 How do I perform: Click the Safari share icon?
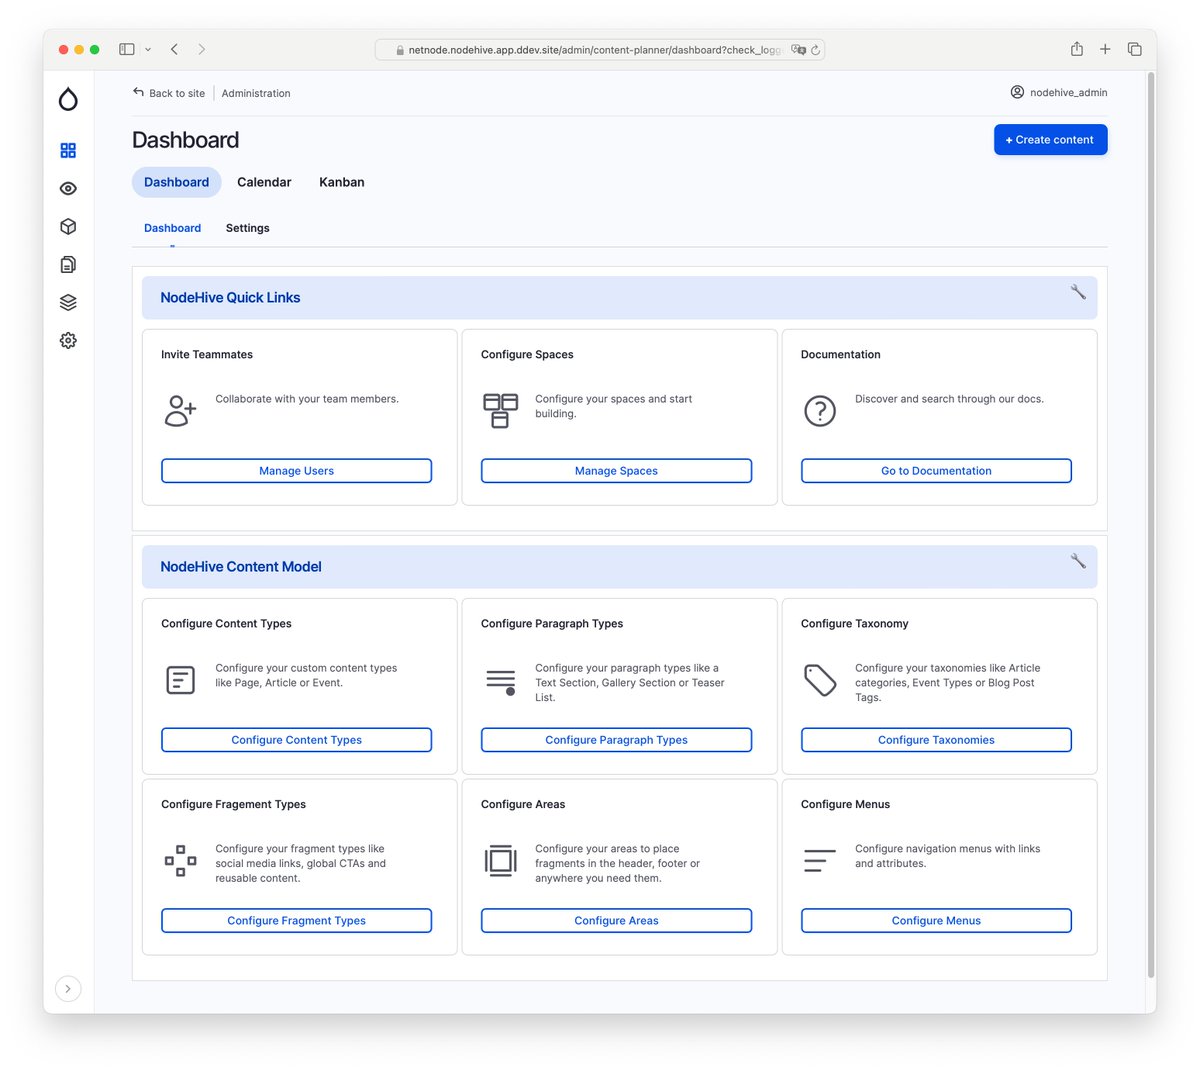click(1077, 48)
